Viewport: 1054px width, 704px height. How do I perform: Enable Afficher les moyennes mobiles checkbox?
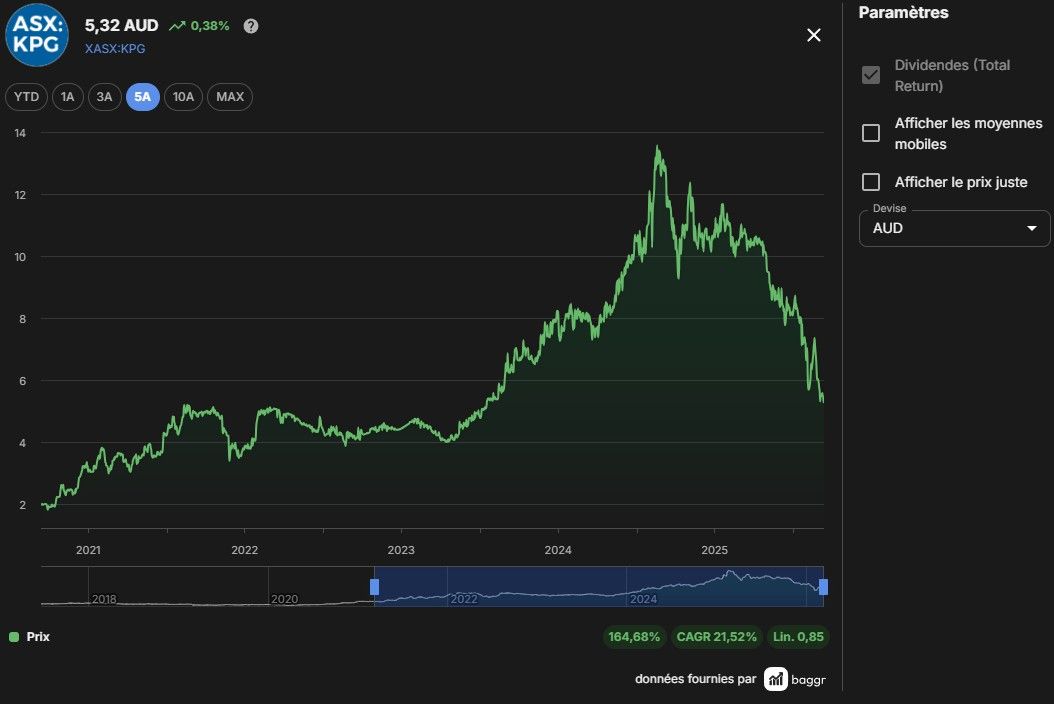pos(870,133)
